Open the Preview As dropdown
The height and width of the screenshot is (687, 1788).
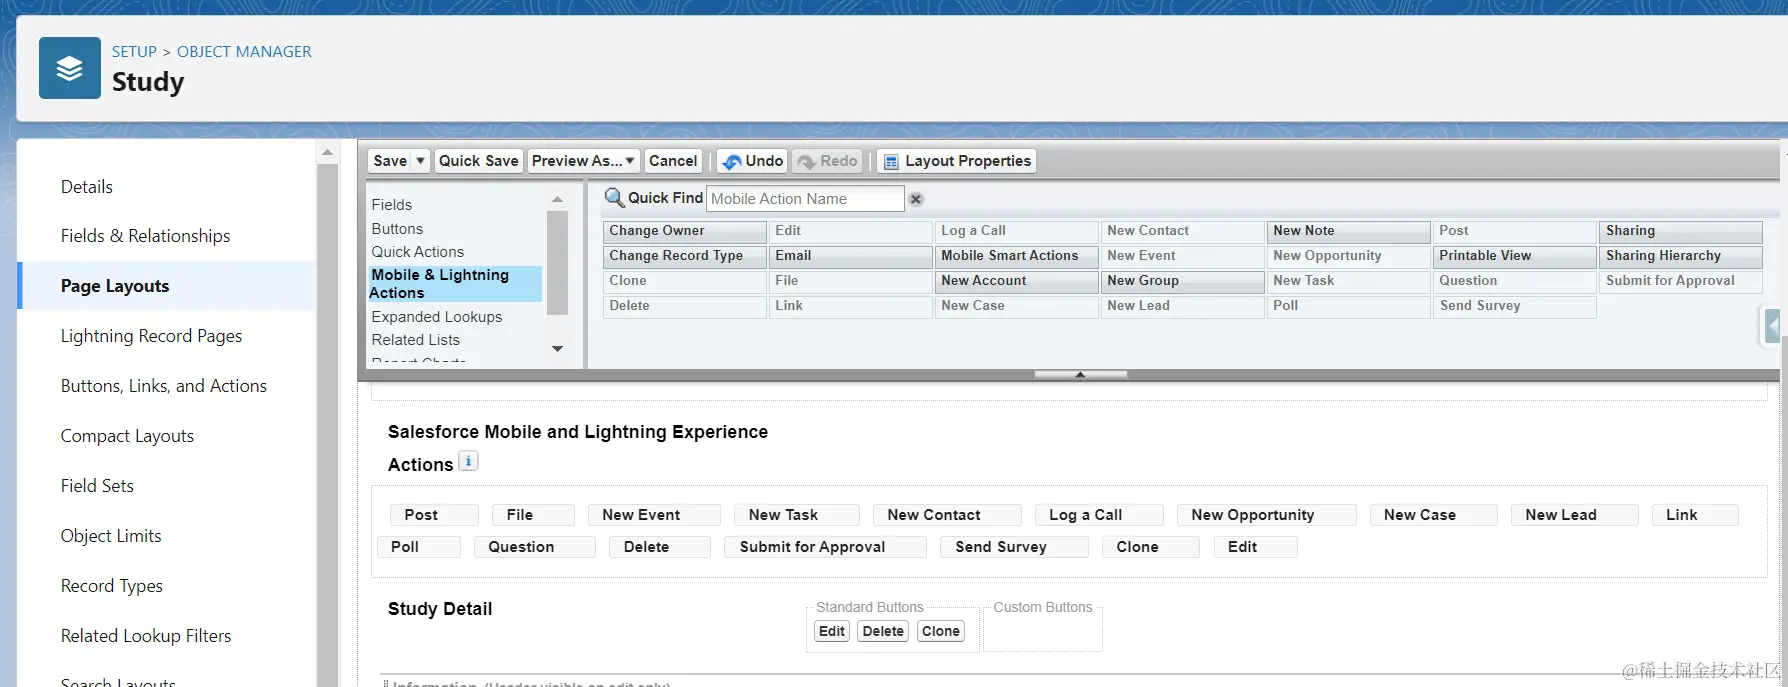(583, 161)
